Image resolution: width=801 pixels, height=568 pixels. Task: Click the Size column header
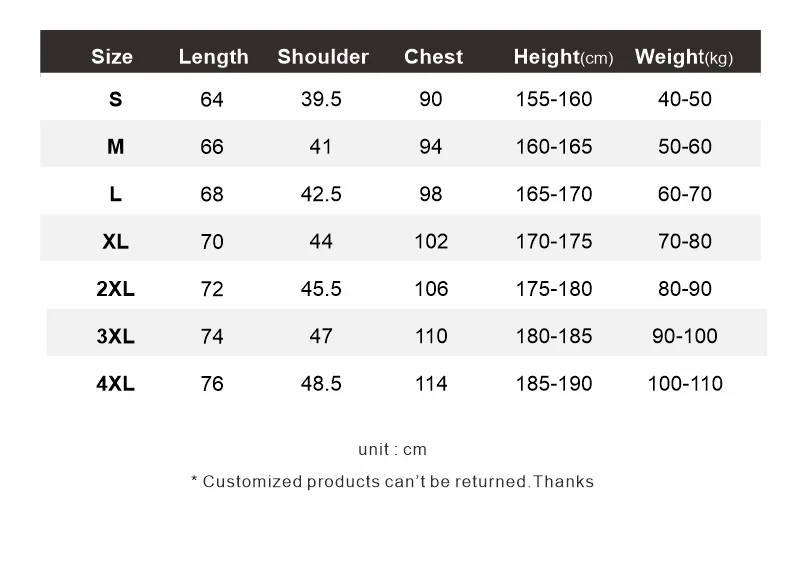112,57
